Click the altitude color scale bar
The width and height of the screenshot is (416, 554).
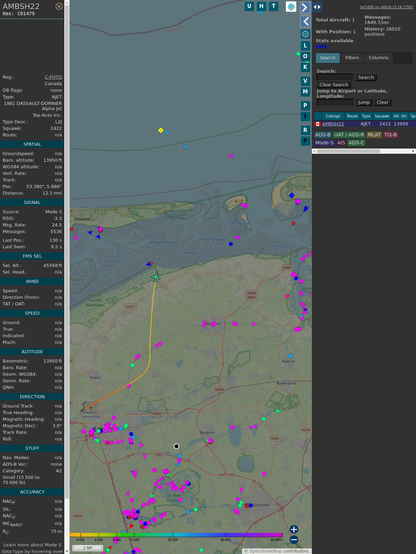tap(177, 535)
